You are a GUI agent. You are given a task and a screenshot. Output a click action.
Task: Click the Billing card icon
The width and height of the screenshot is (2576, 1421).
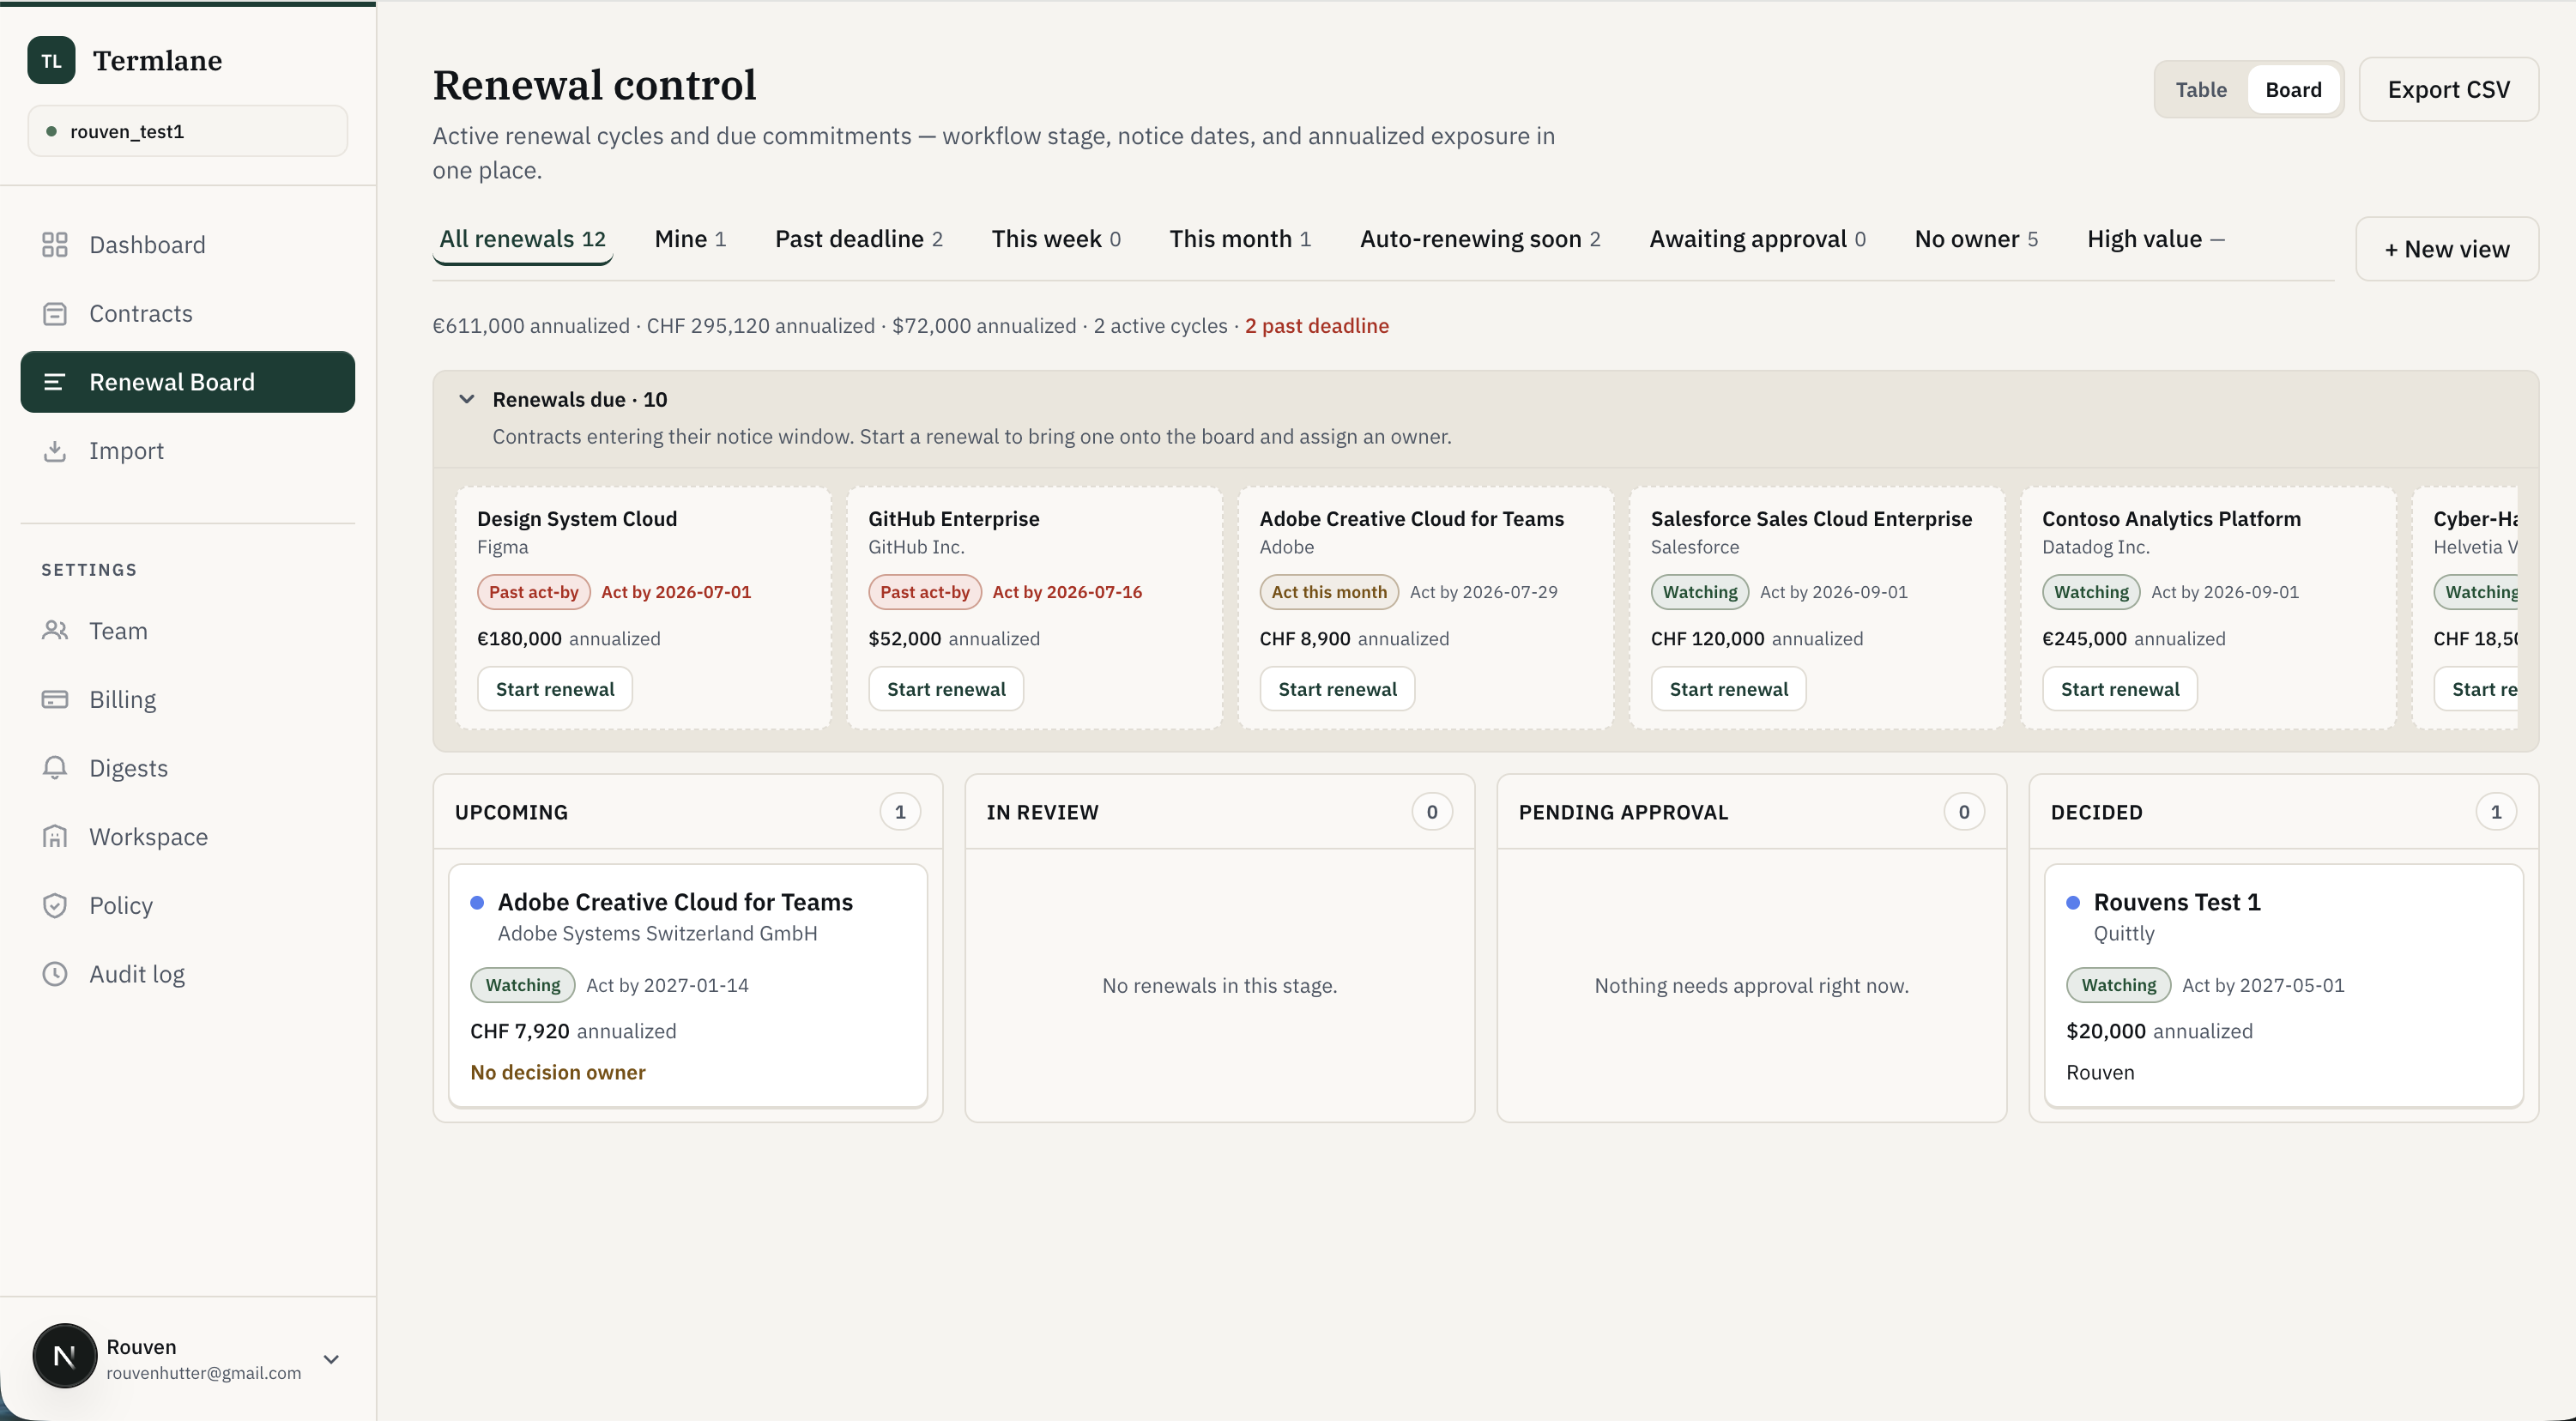[55, 700]
